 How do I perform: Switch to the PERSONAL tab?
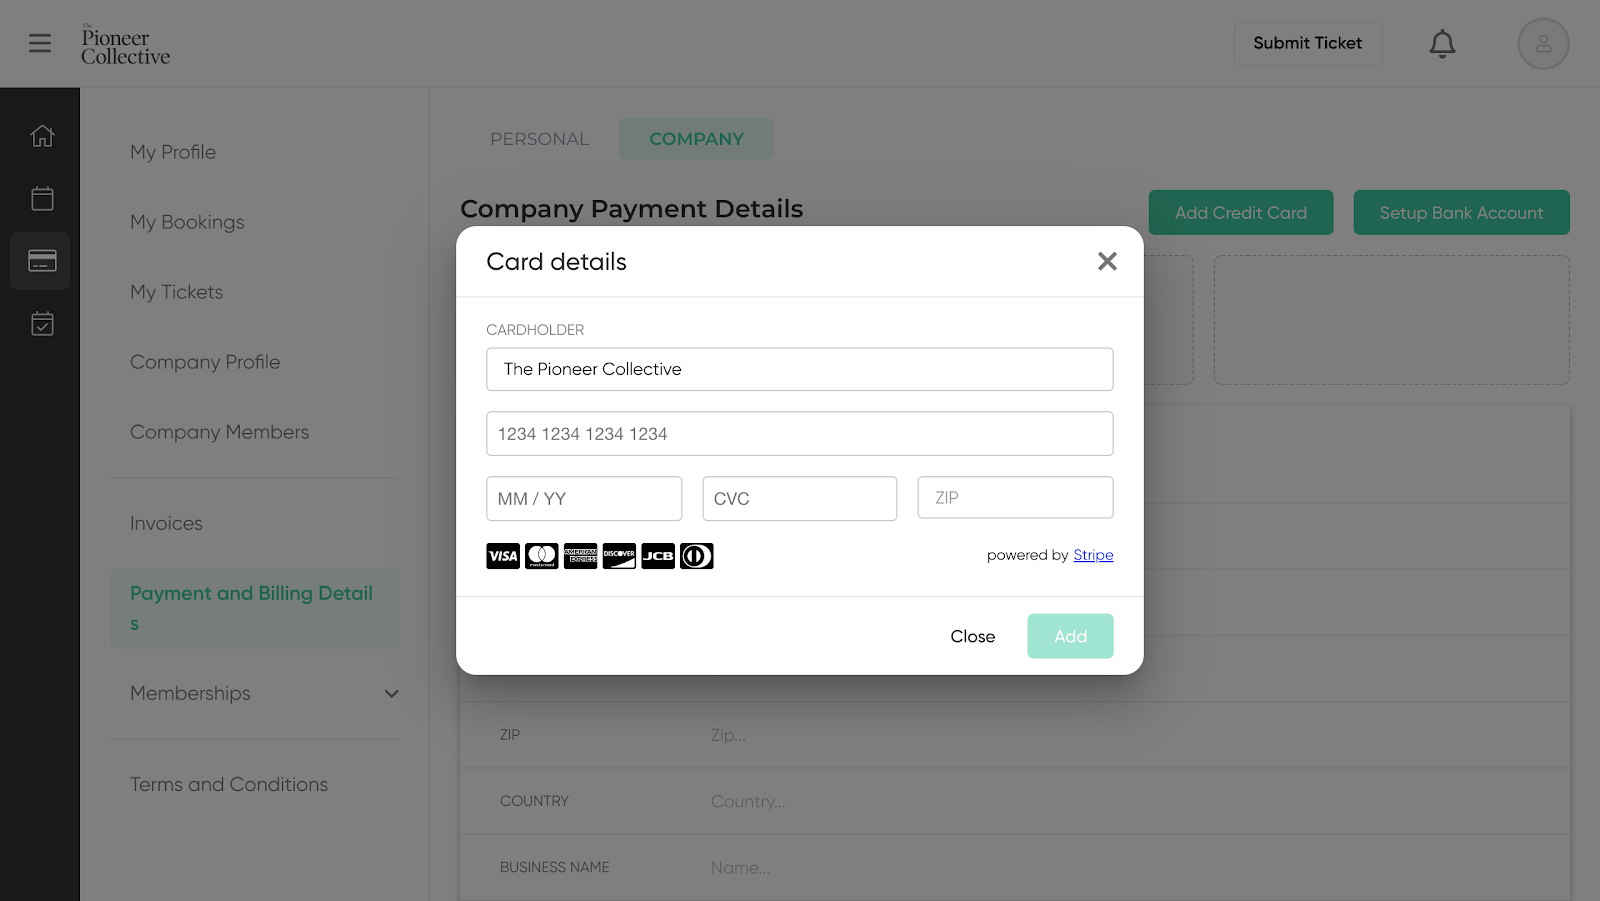(540, 139)
